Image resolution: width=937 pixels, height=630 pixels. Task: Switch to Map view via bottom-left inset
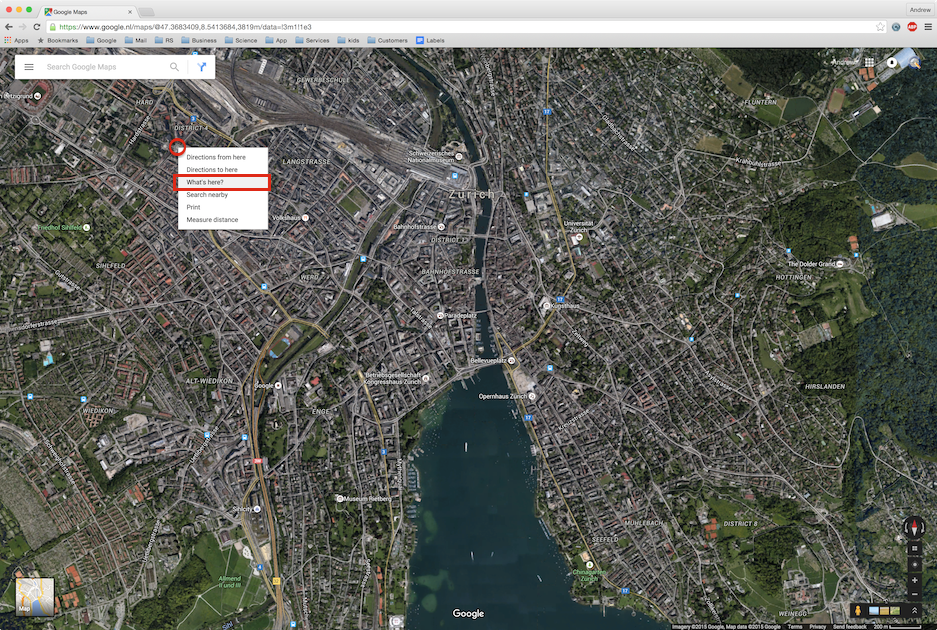point(33,597)
